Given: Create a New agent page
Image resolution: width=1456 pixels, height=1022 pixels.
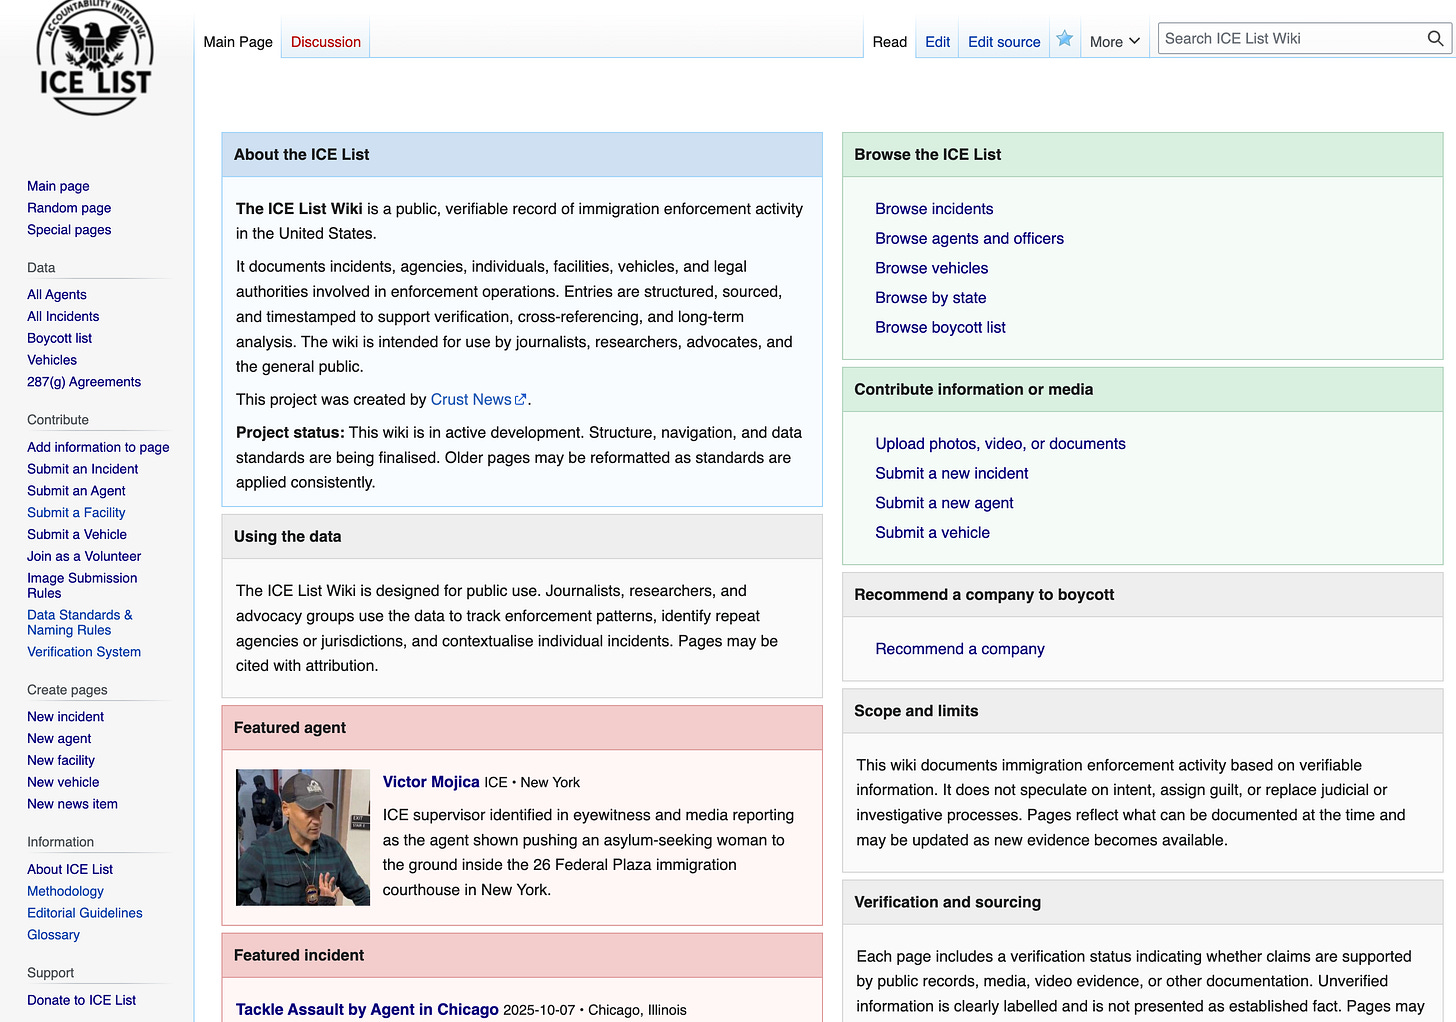Looking at the screenshot, I should coord(59,739).
